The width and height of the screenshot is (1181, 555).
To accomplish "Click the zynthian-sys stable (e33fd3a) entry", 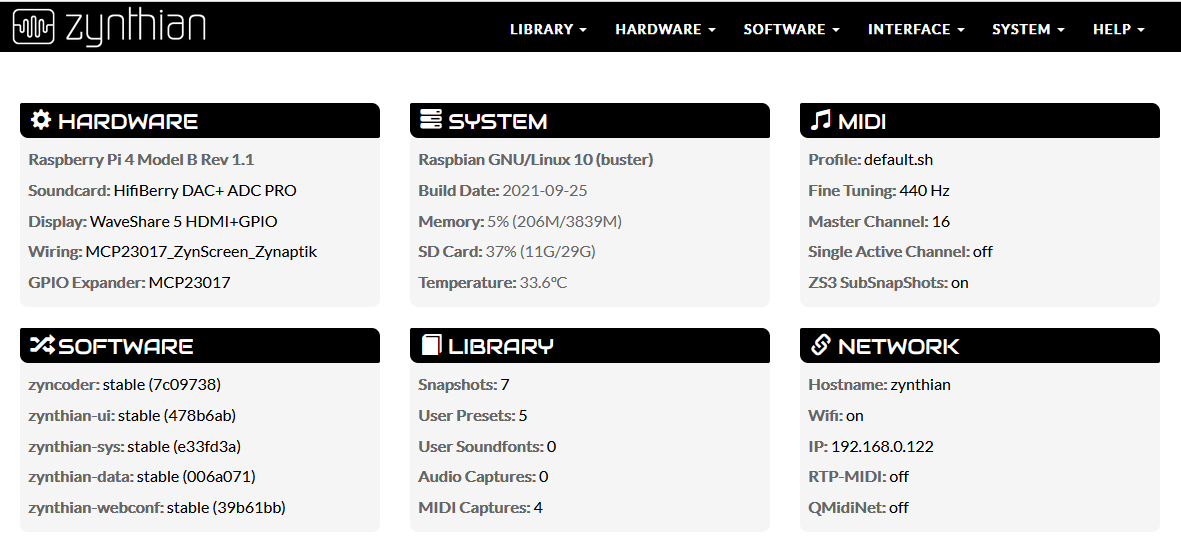I will 135,447.
